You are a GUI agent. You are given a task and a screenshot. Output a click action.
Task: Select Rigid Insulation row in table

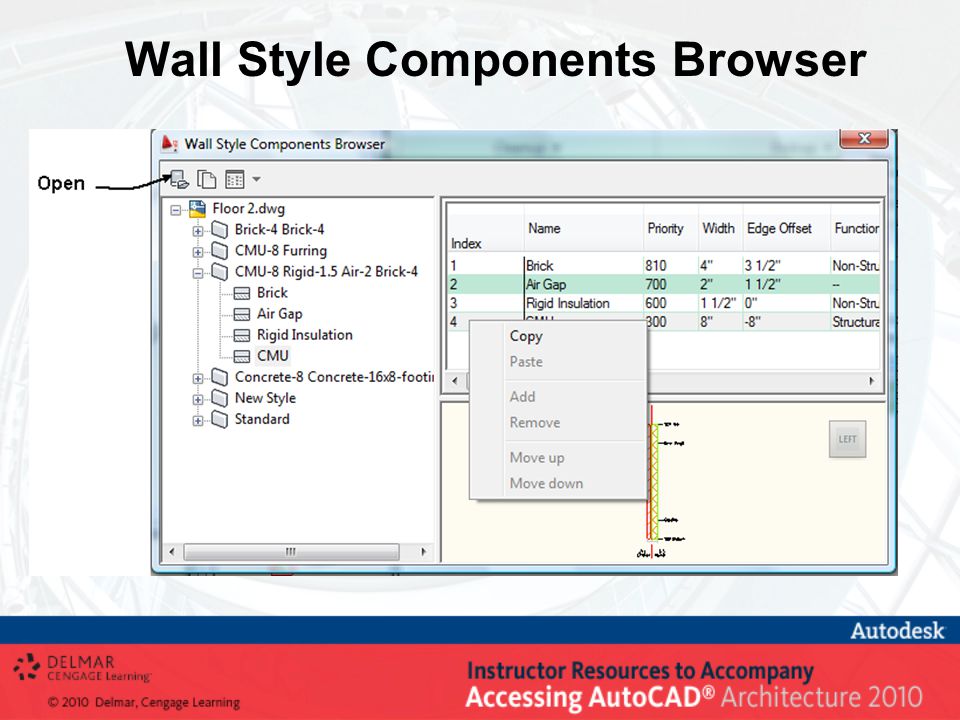pos(664,303)
